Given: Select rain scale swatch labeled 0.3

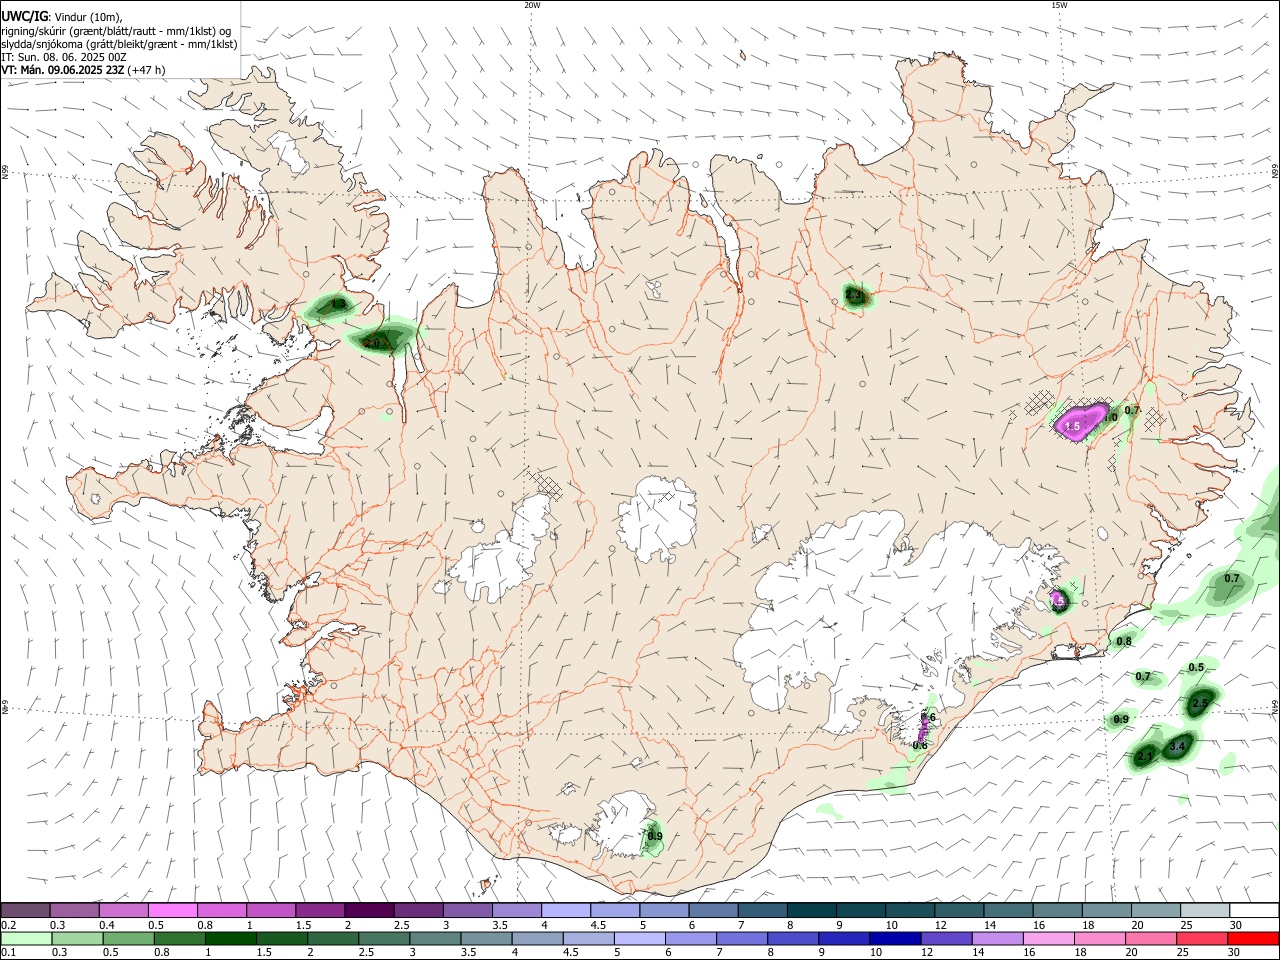Looking at the screenshot, I should click(76, 938).
